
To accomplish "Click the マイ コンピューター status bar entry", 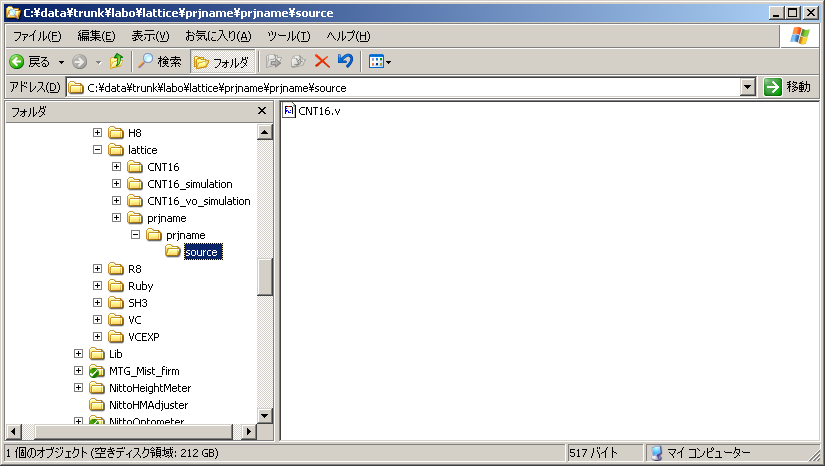I will [701, 453].
